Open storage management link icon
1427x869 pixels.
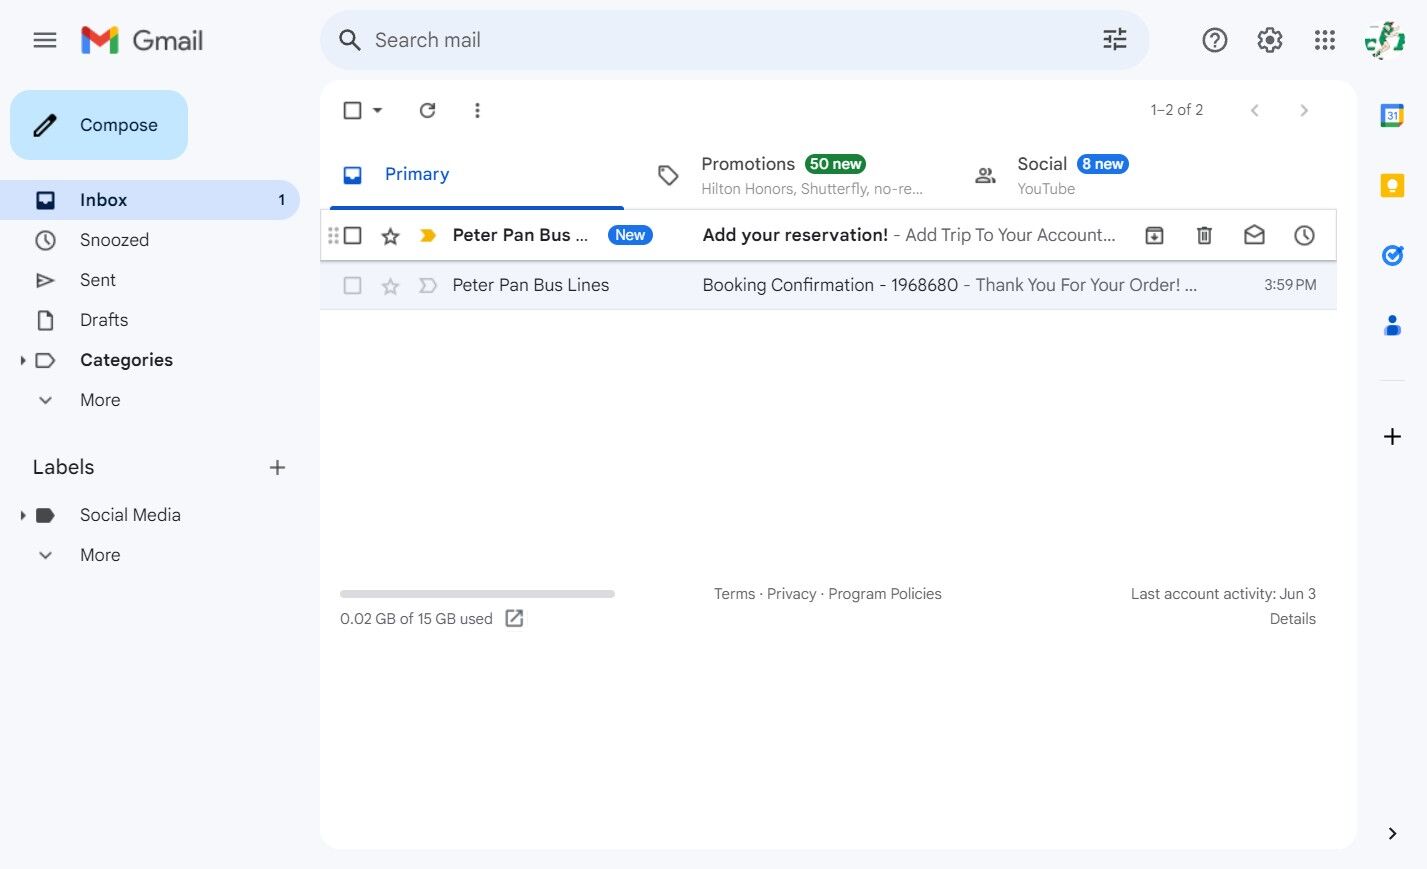coord(514,618)
